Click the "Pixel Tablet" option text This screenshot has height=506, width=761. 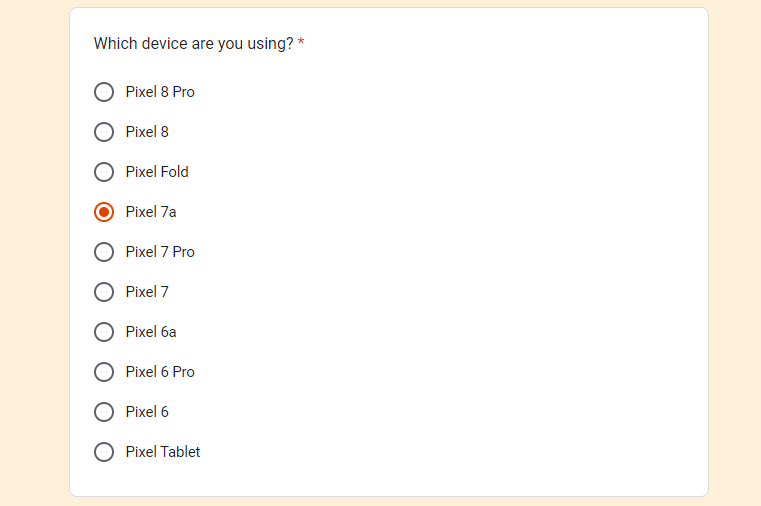pyautogui.click(x=163, y=452)
